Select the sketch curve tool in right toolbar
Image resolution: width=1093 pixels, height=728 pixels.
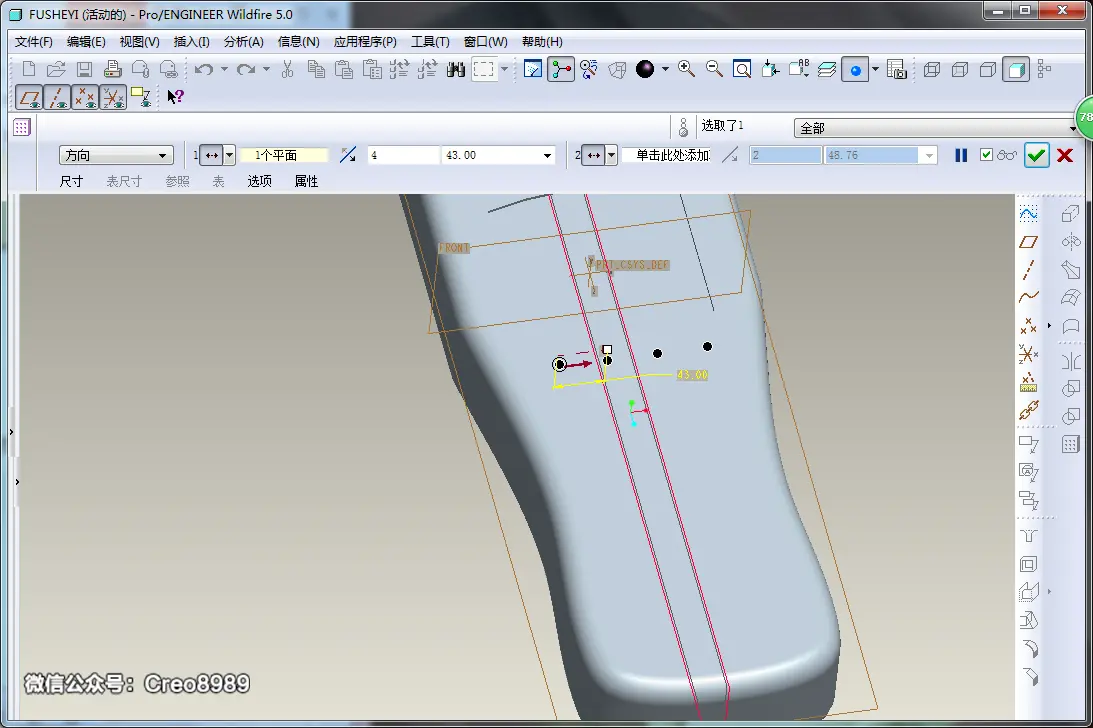click(x=1028, y=213)
